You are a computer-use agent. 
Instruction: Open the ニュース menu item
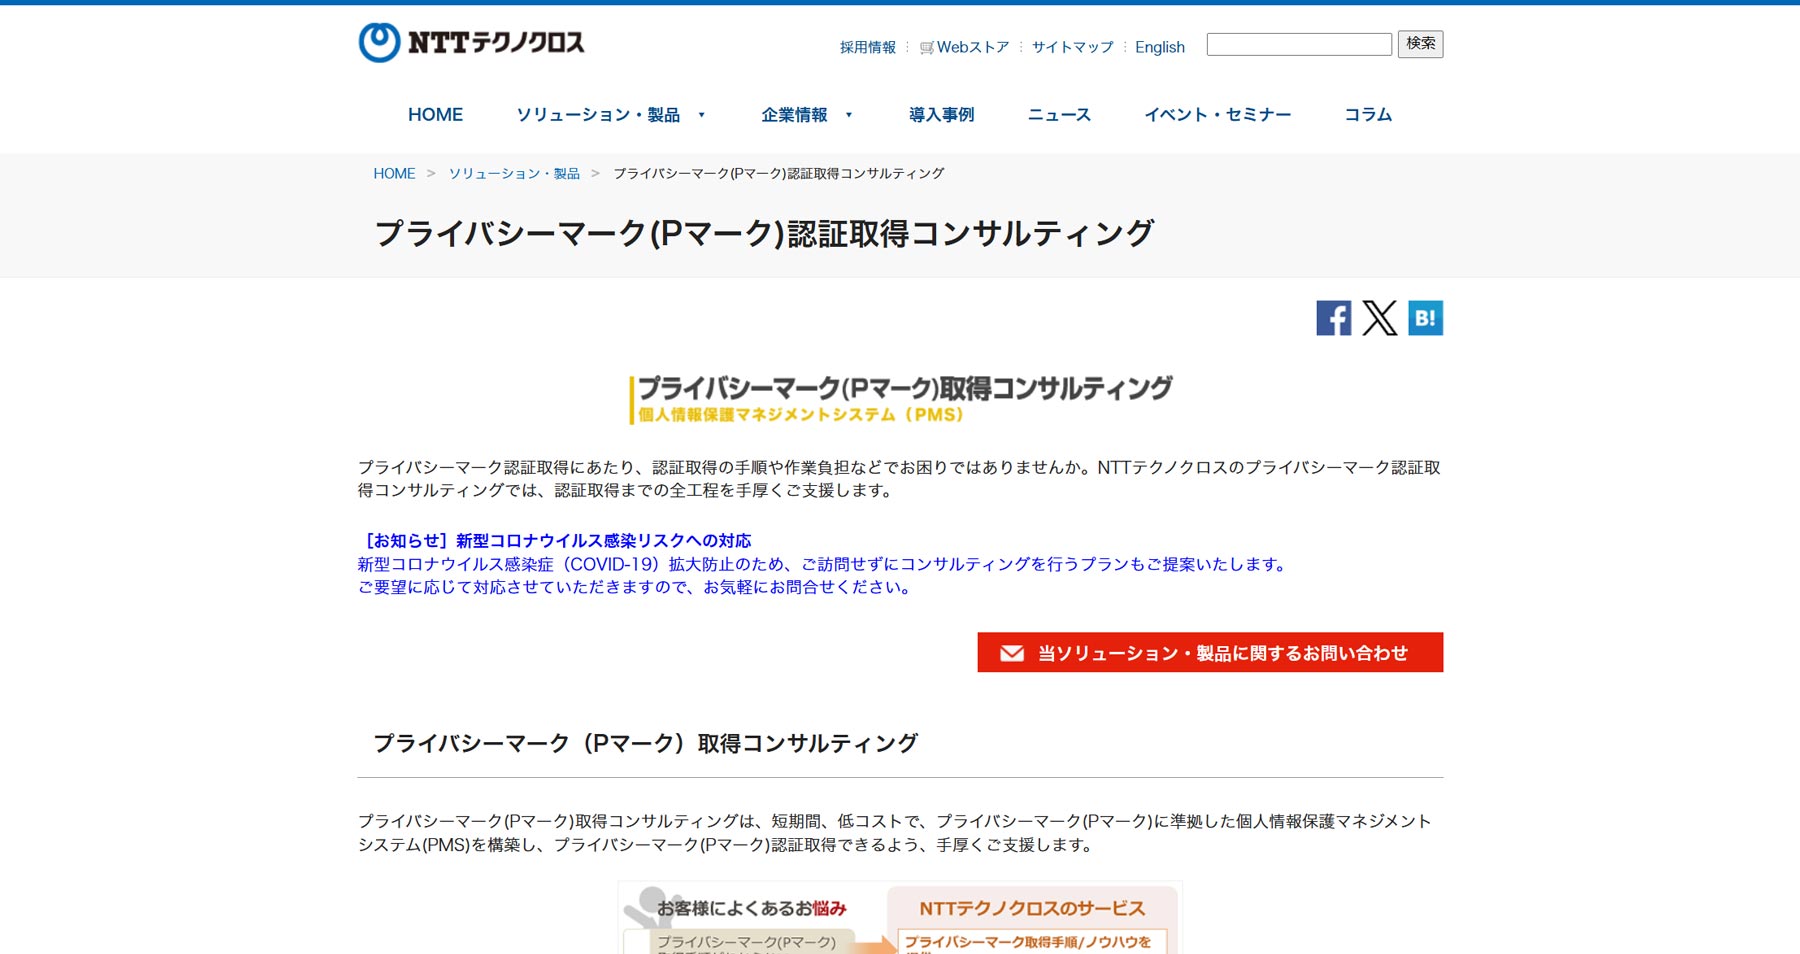click(1059, 115)
